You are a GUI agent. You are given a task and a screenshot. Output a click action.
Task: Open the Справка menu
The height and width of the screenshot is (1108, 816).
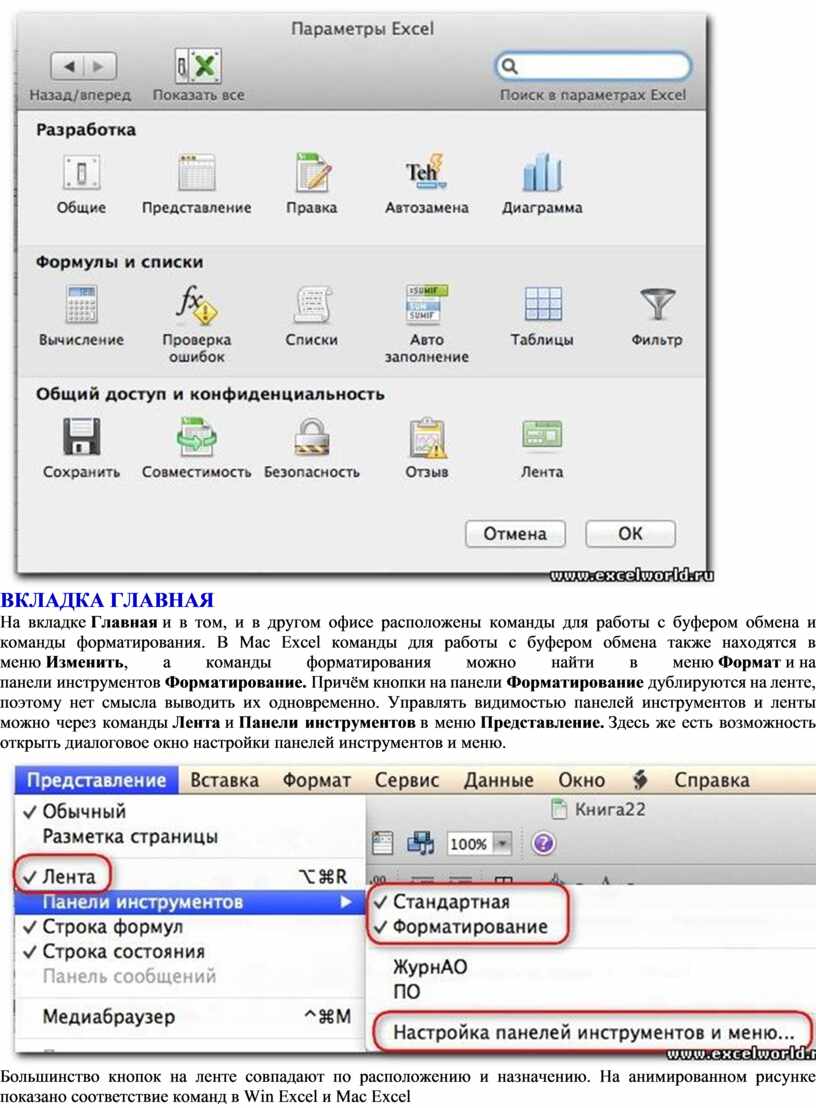(x=711, y=780)
